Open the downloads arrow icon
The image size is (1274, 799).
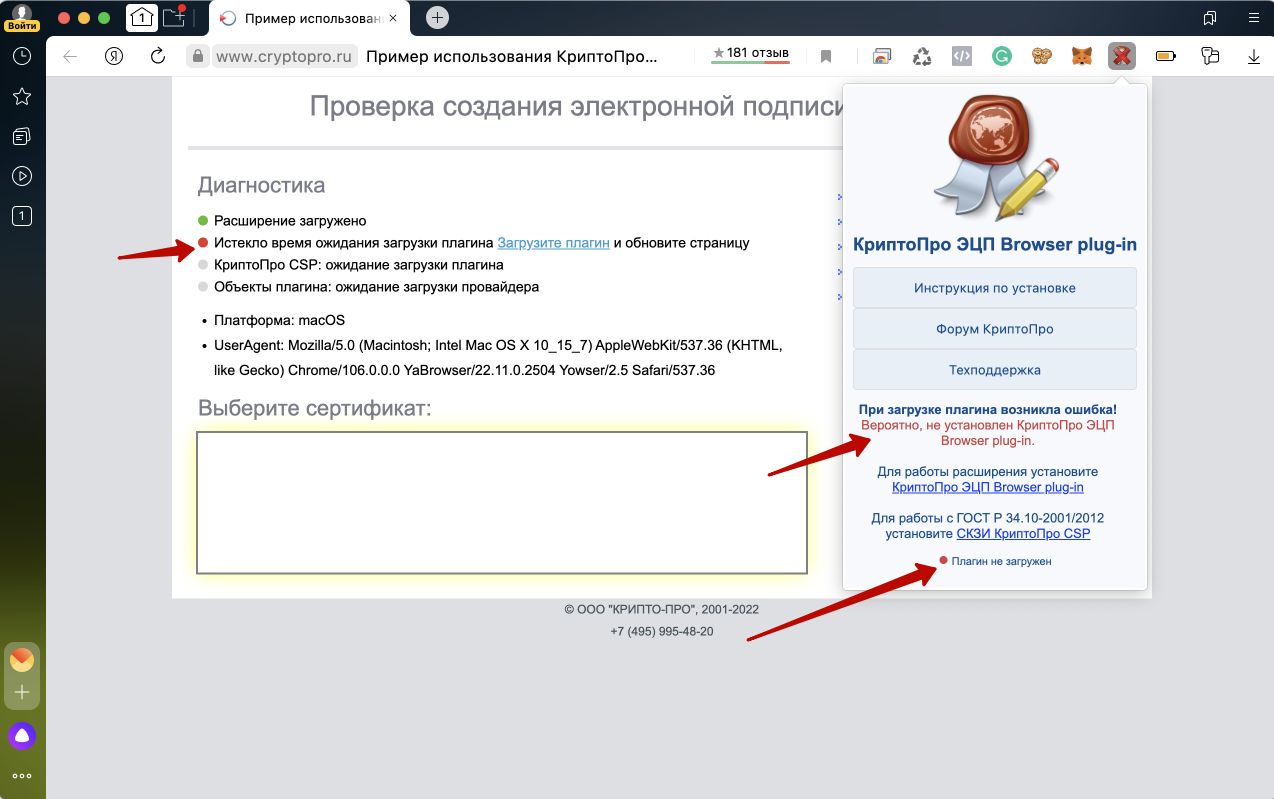click(1254, 57)
